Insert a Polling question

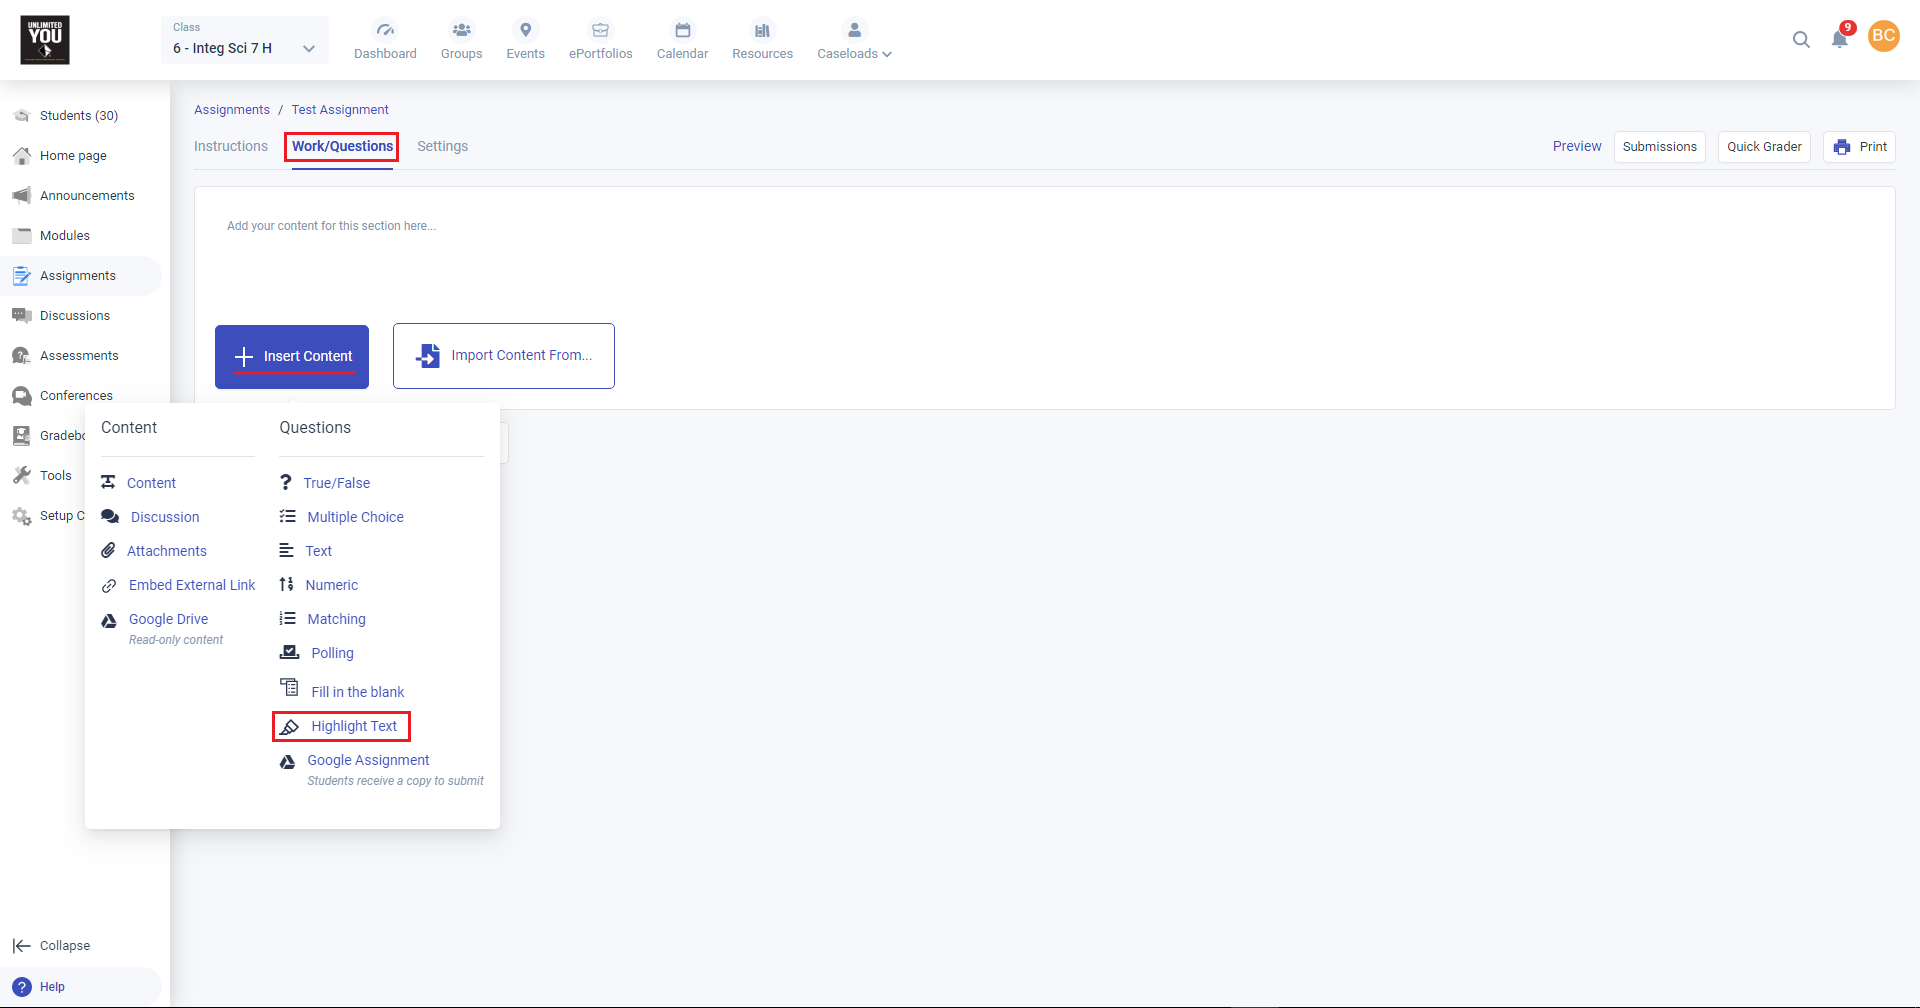[x=317, y=653]
